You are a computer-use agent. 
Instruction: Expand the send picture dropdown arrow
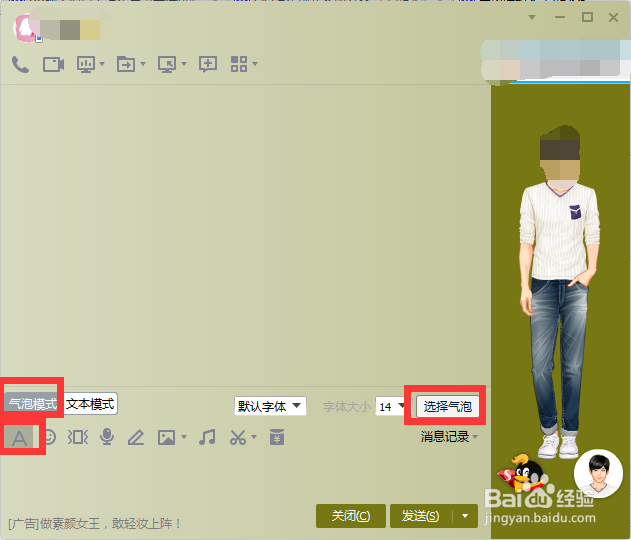pyautogui.click(x=184, y=437)
